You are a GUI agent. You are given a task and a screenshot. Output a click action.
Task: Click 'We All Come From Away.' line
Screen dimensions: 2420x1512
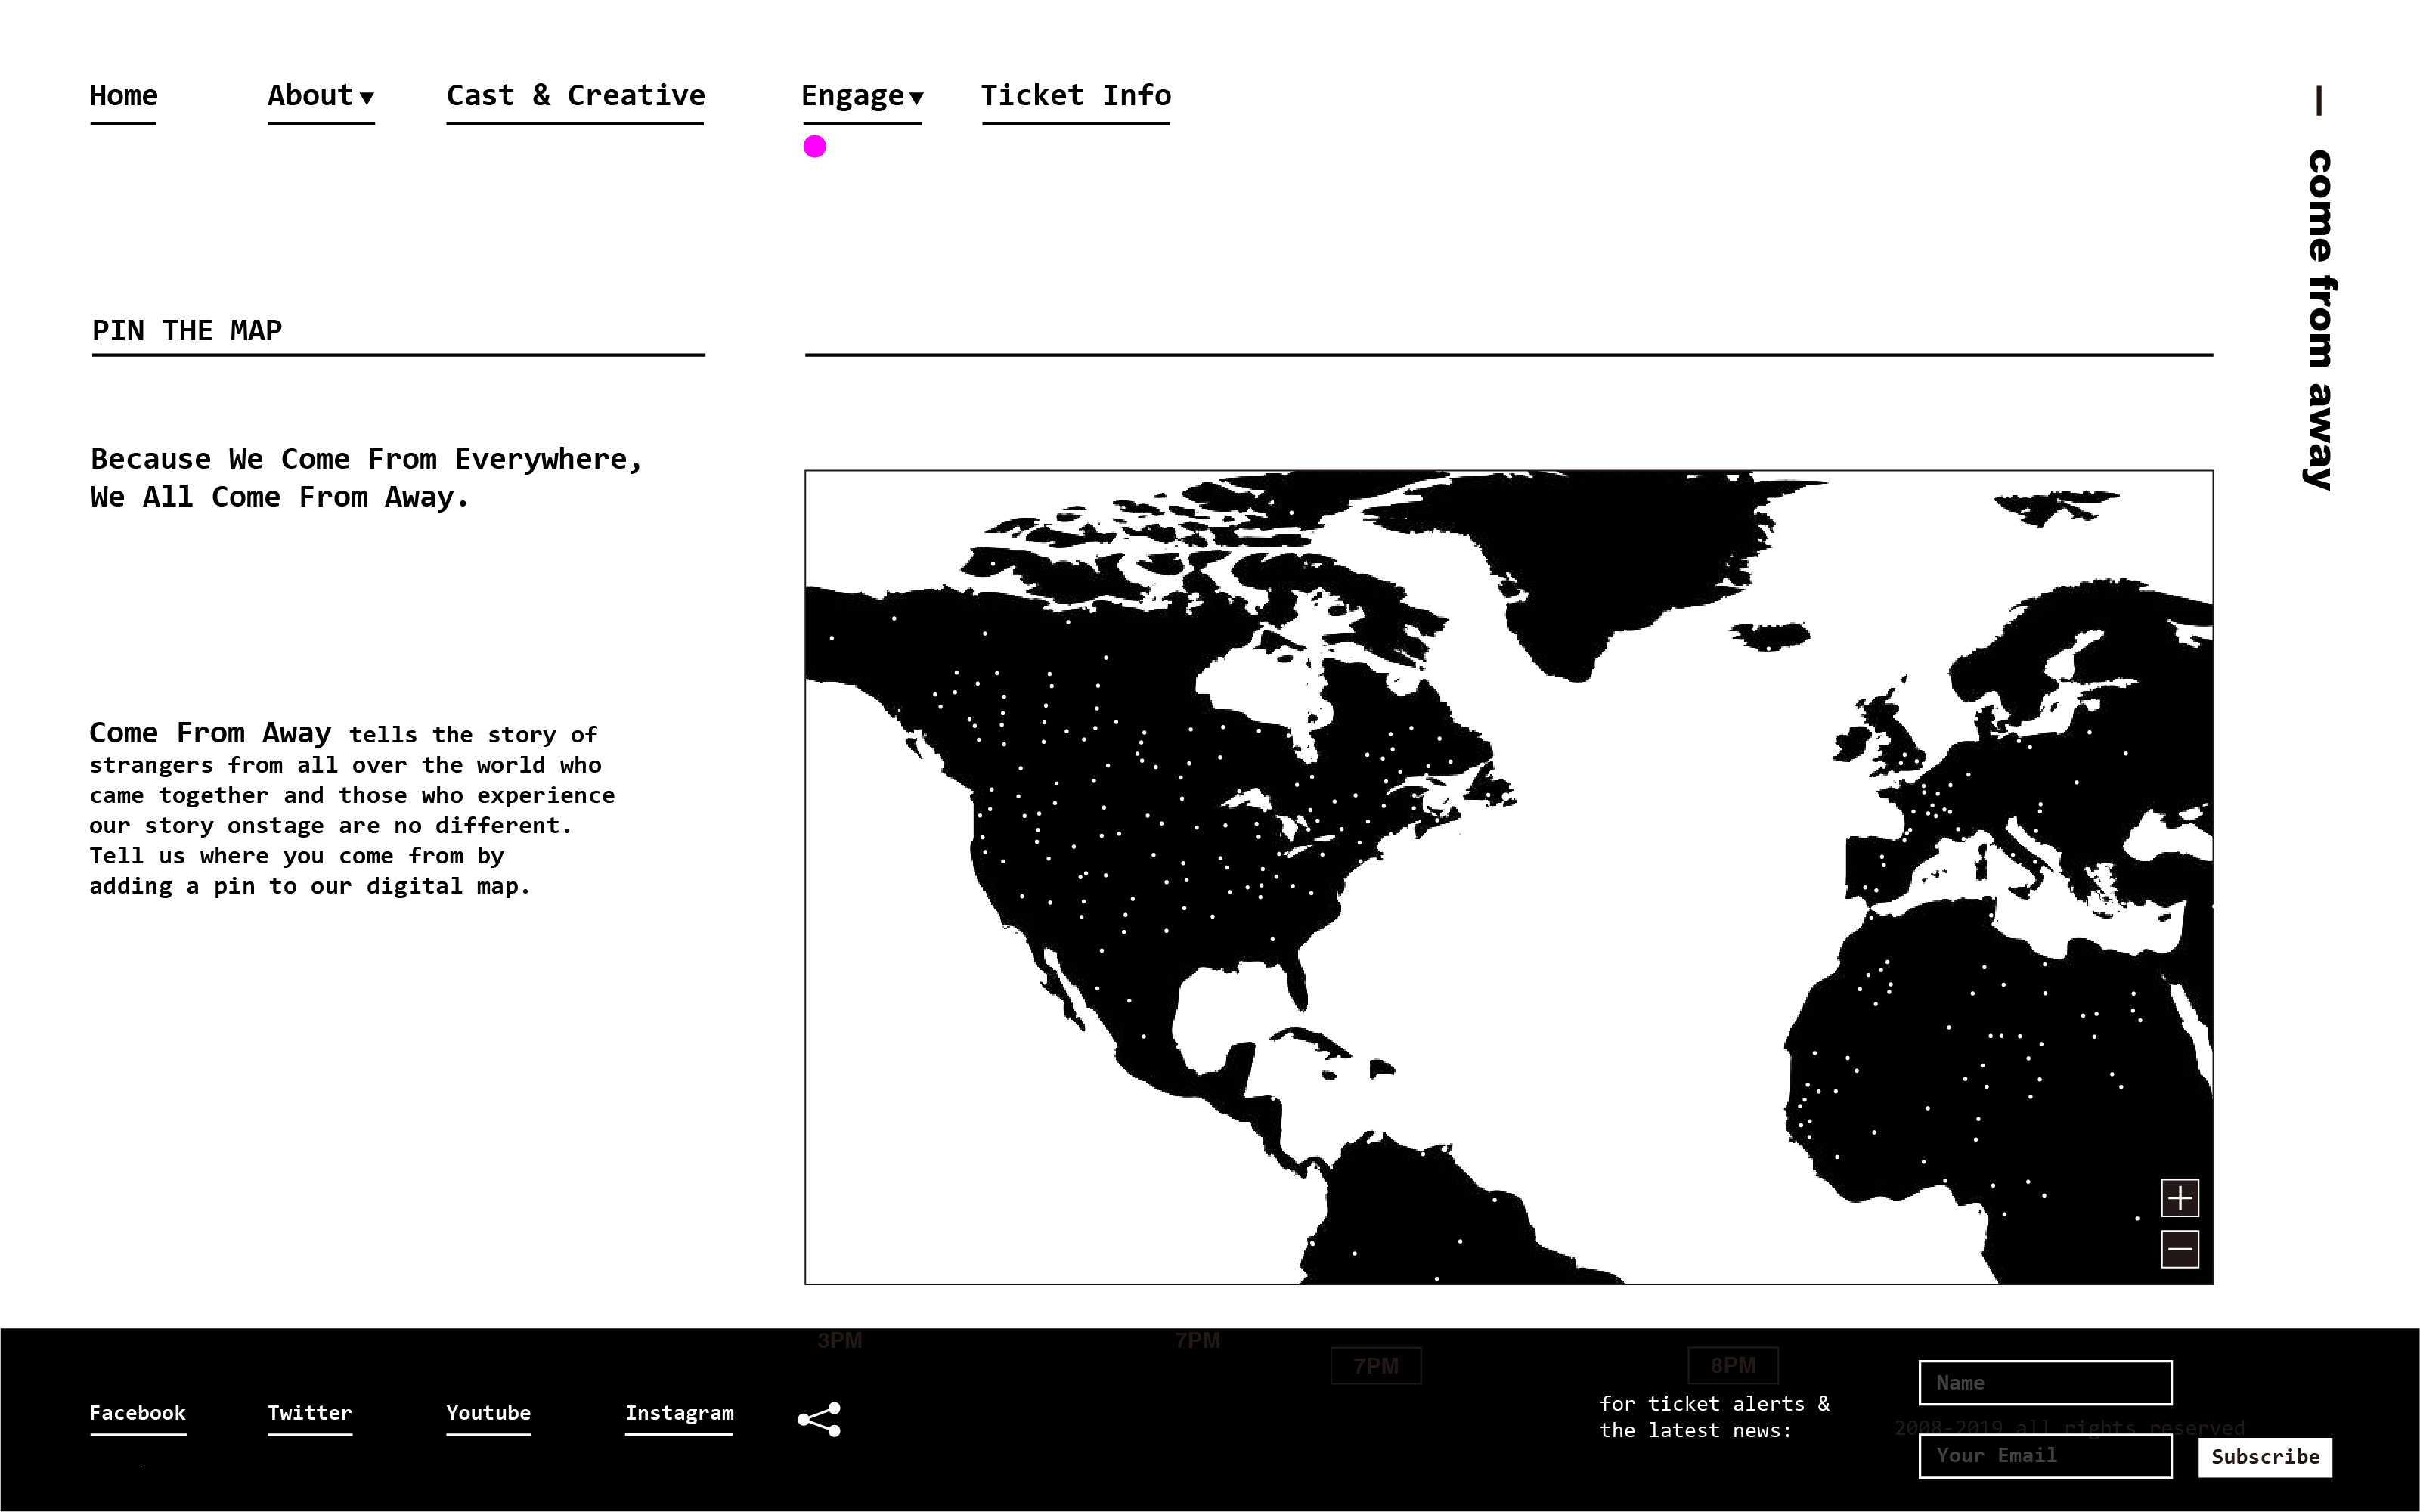pos(279,497)
